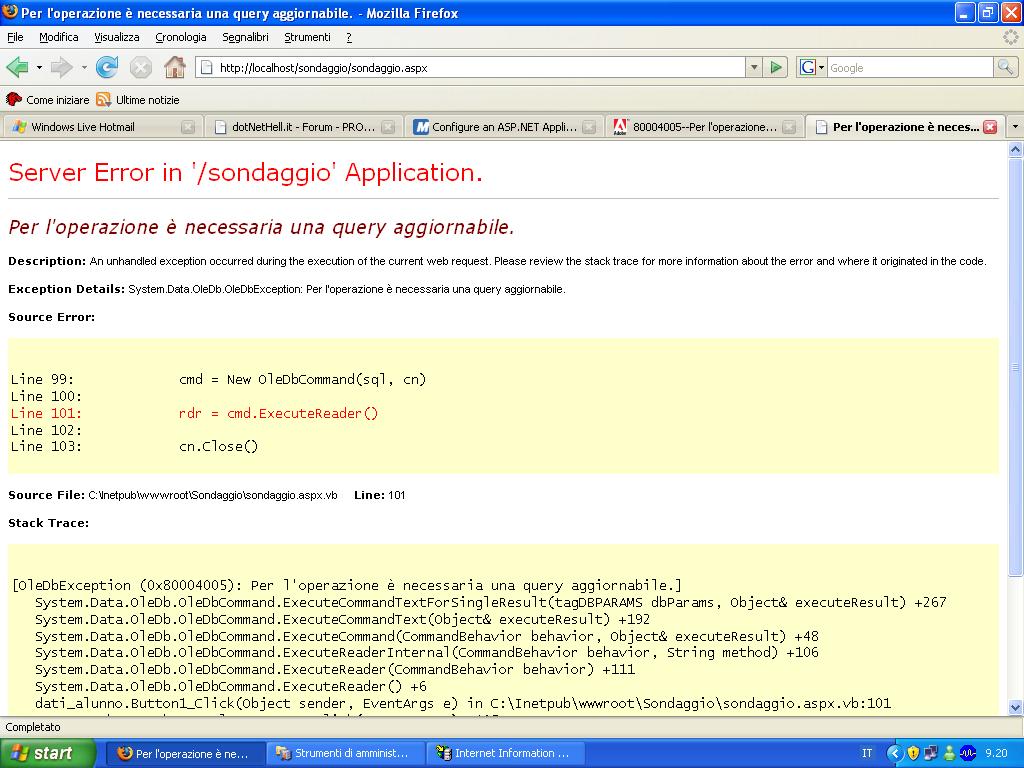The height and width of the screenshot is (768, 1024).
Task: Open the Cronologia menu
Action: [181, 37]
